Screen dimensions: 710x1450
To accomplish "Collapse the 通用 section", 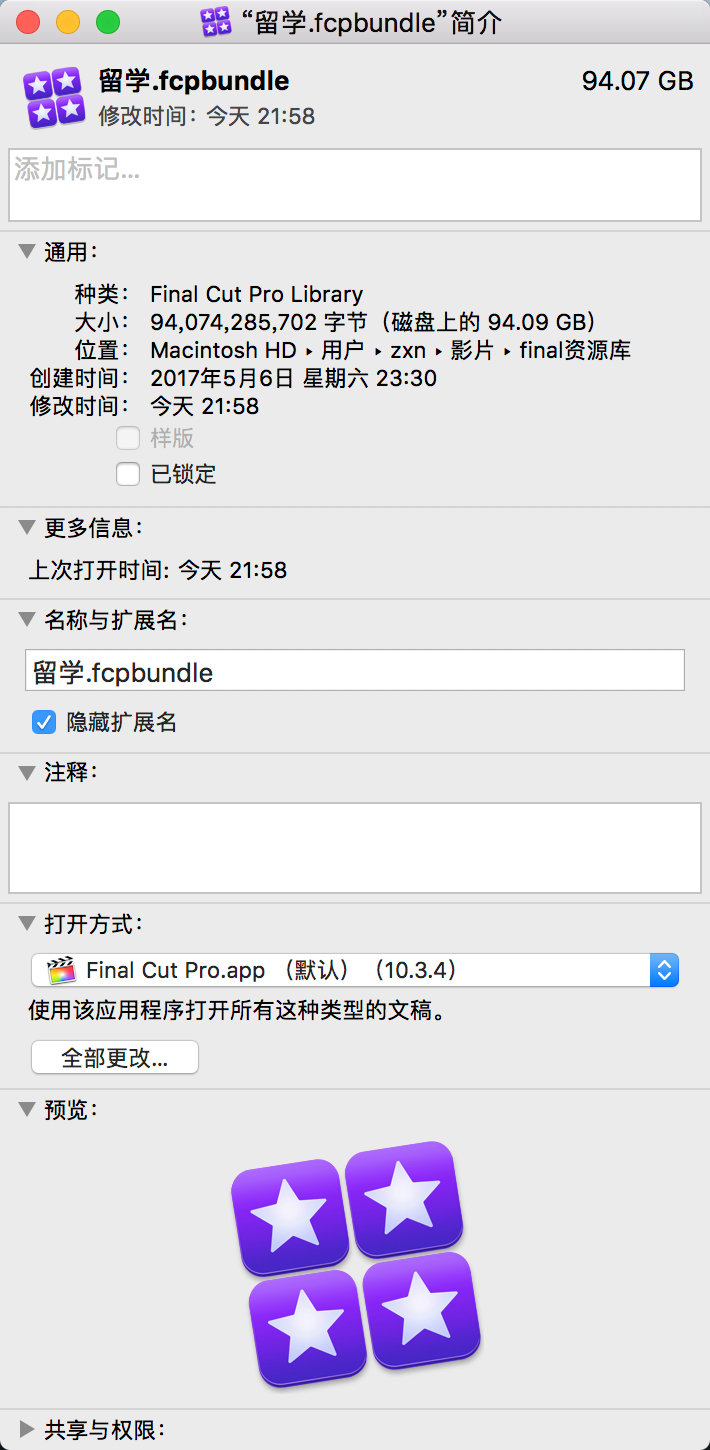I will click(x=27, y=252).
